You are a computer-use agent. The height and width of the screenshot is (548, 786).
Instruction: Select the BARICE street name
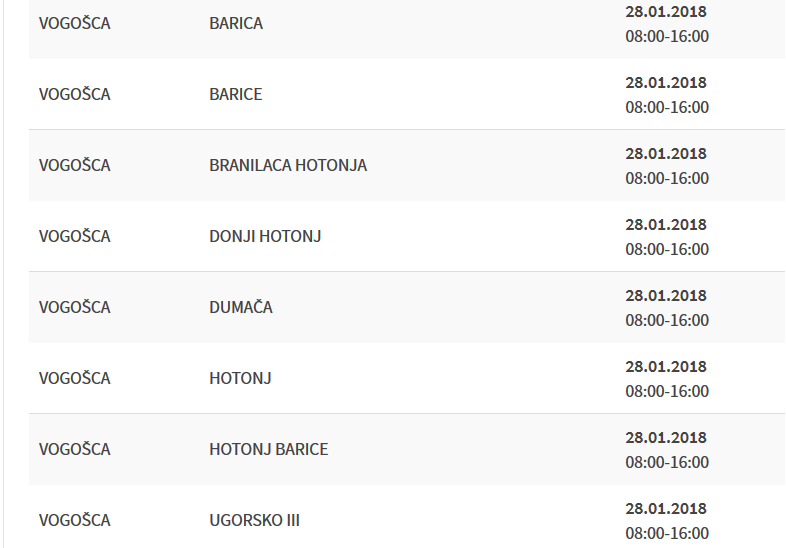coord(236,94)
